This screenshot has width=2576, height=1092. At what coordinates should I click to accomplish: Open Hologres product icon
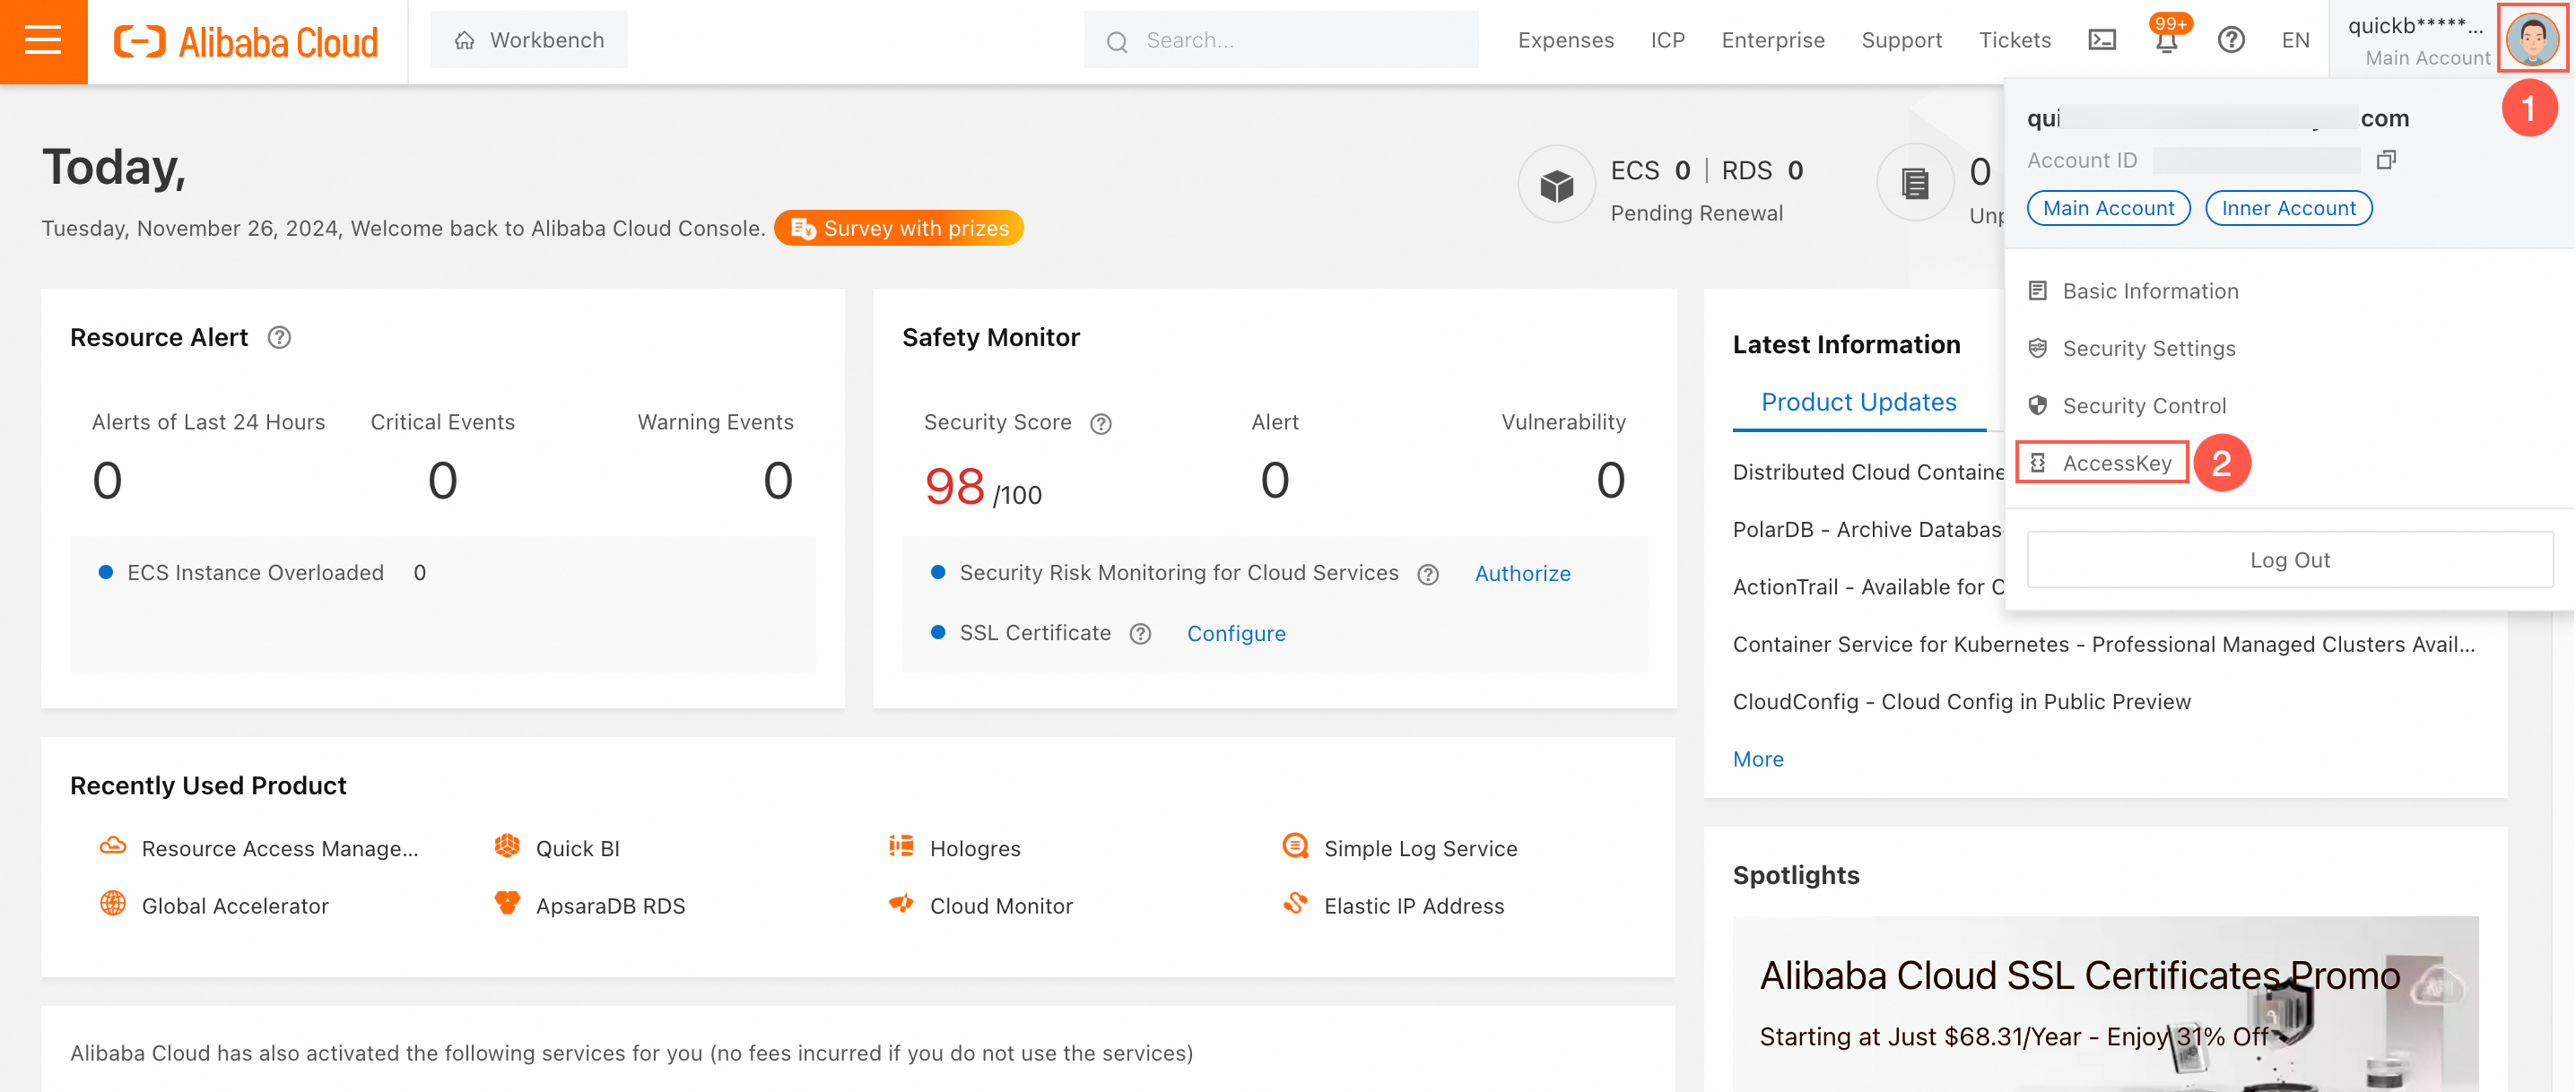click(901, 846)
